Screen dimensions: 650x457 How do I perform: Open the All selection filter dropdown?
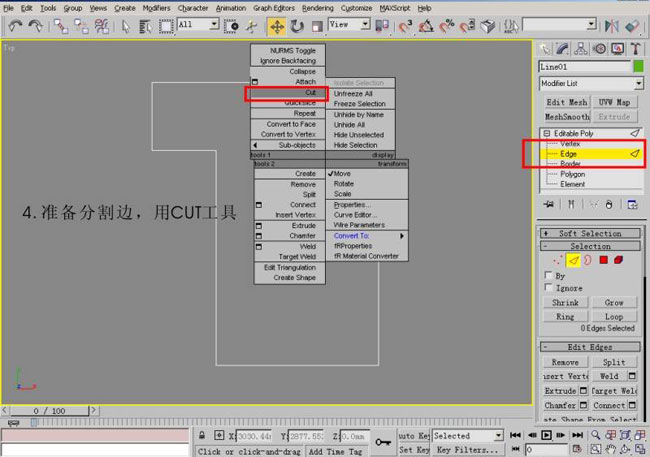coord(214,24)
